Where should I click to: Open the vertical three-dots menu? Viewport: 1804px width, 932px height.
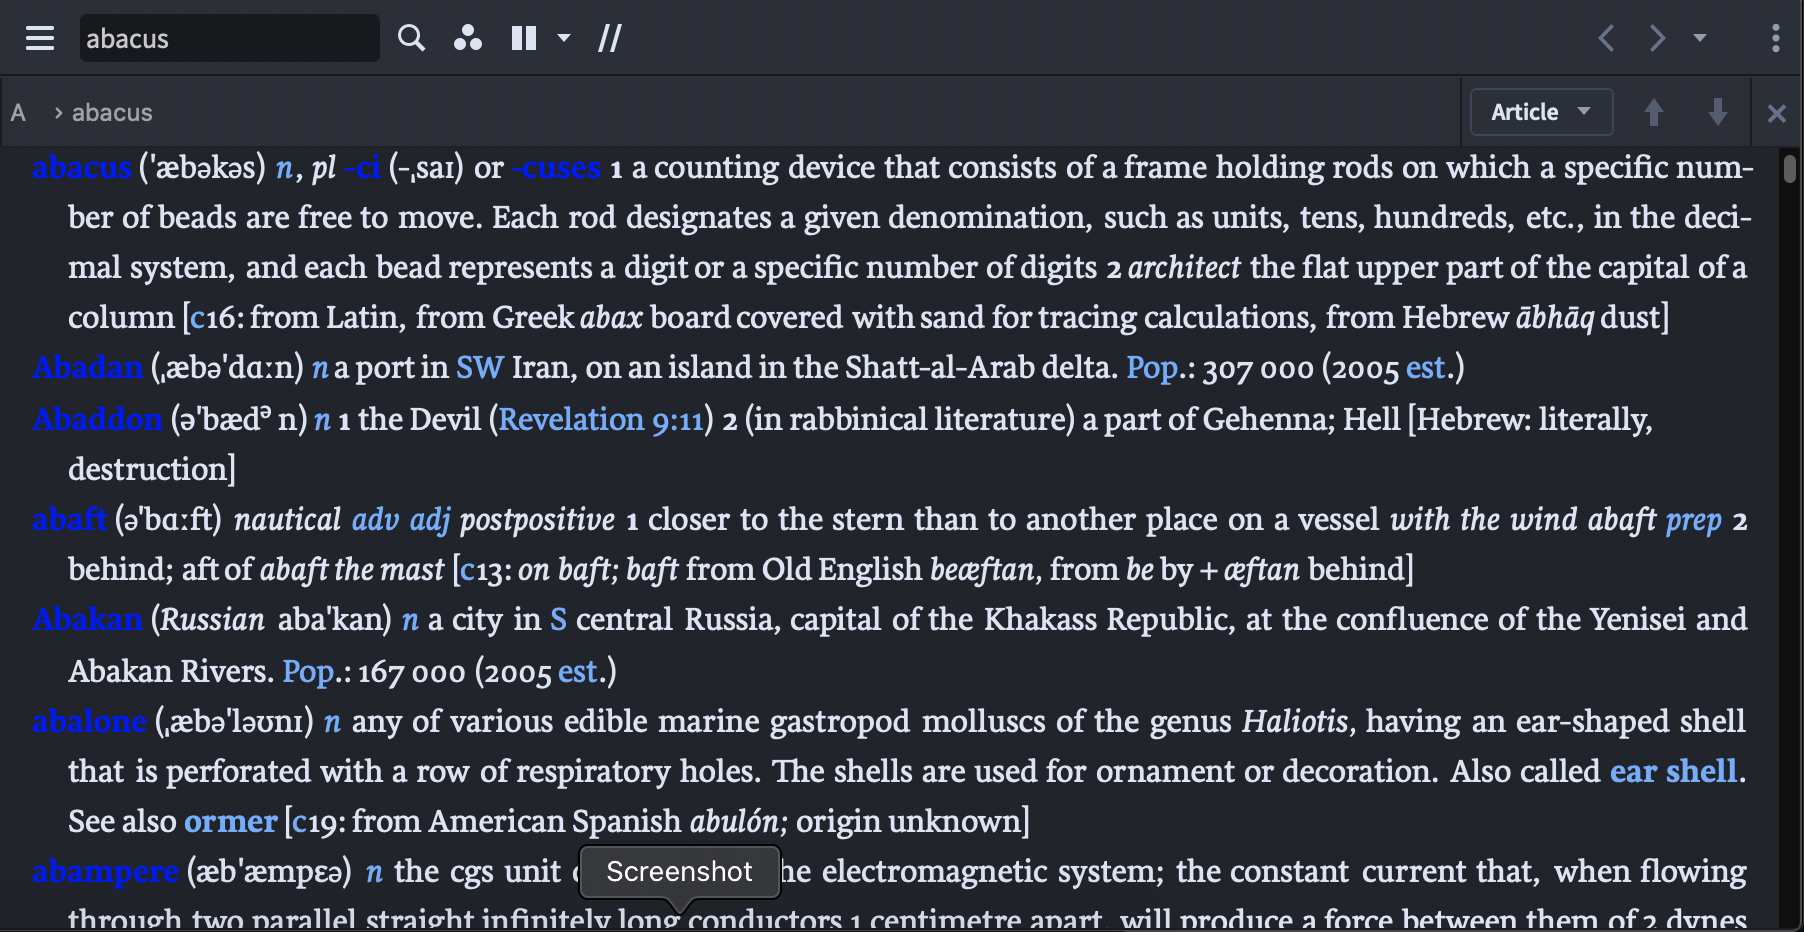click(1775, 38)
